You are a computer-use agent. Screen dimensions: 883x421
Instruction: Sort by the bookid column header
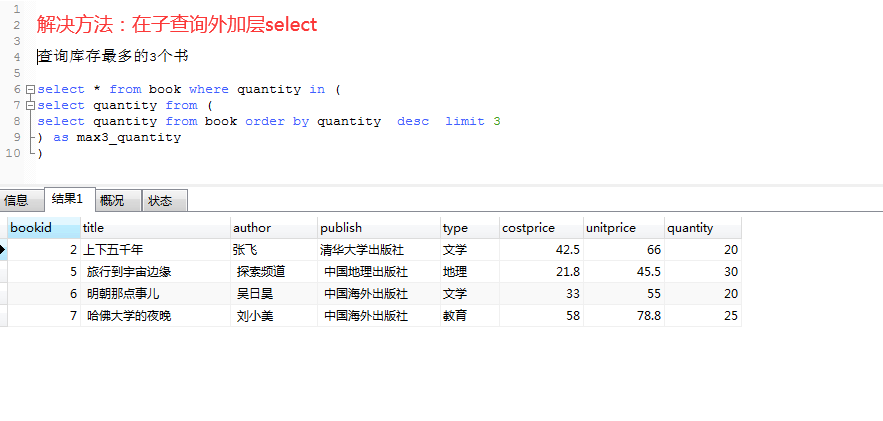(44, 228)
